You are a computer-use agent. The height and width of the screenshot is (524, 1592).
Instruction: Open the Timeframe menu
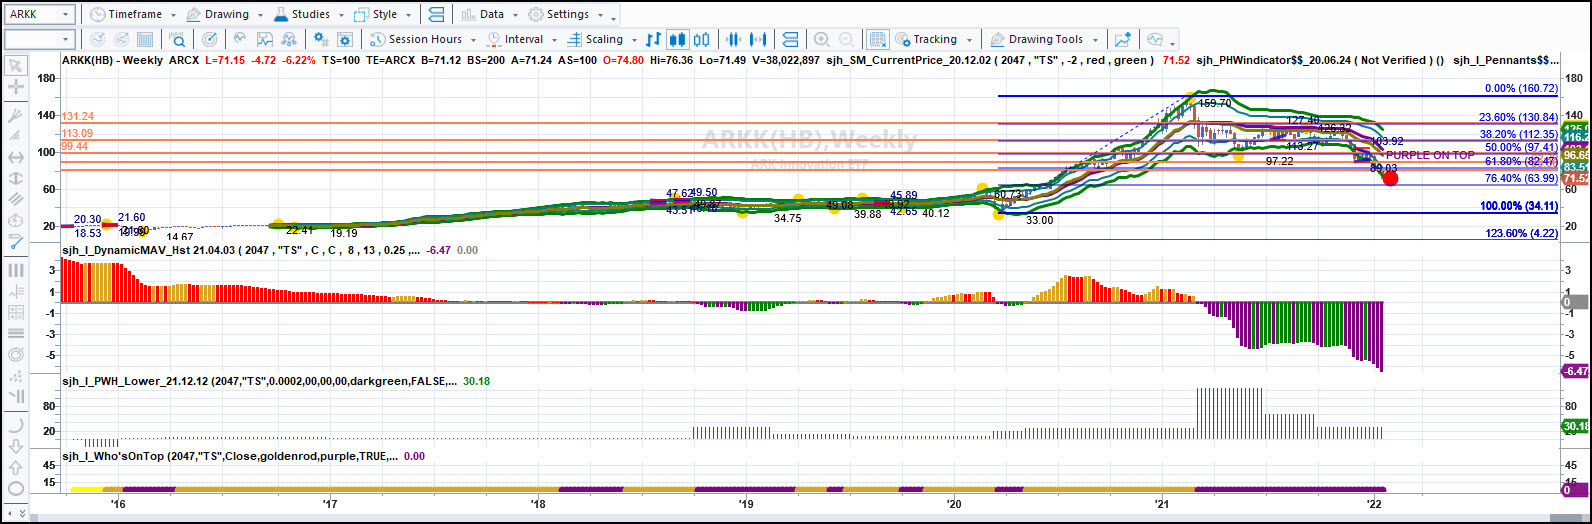[x=126, y=15]
